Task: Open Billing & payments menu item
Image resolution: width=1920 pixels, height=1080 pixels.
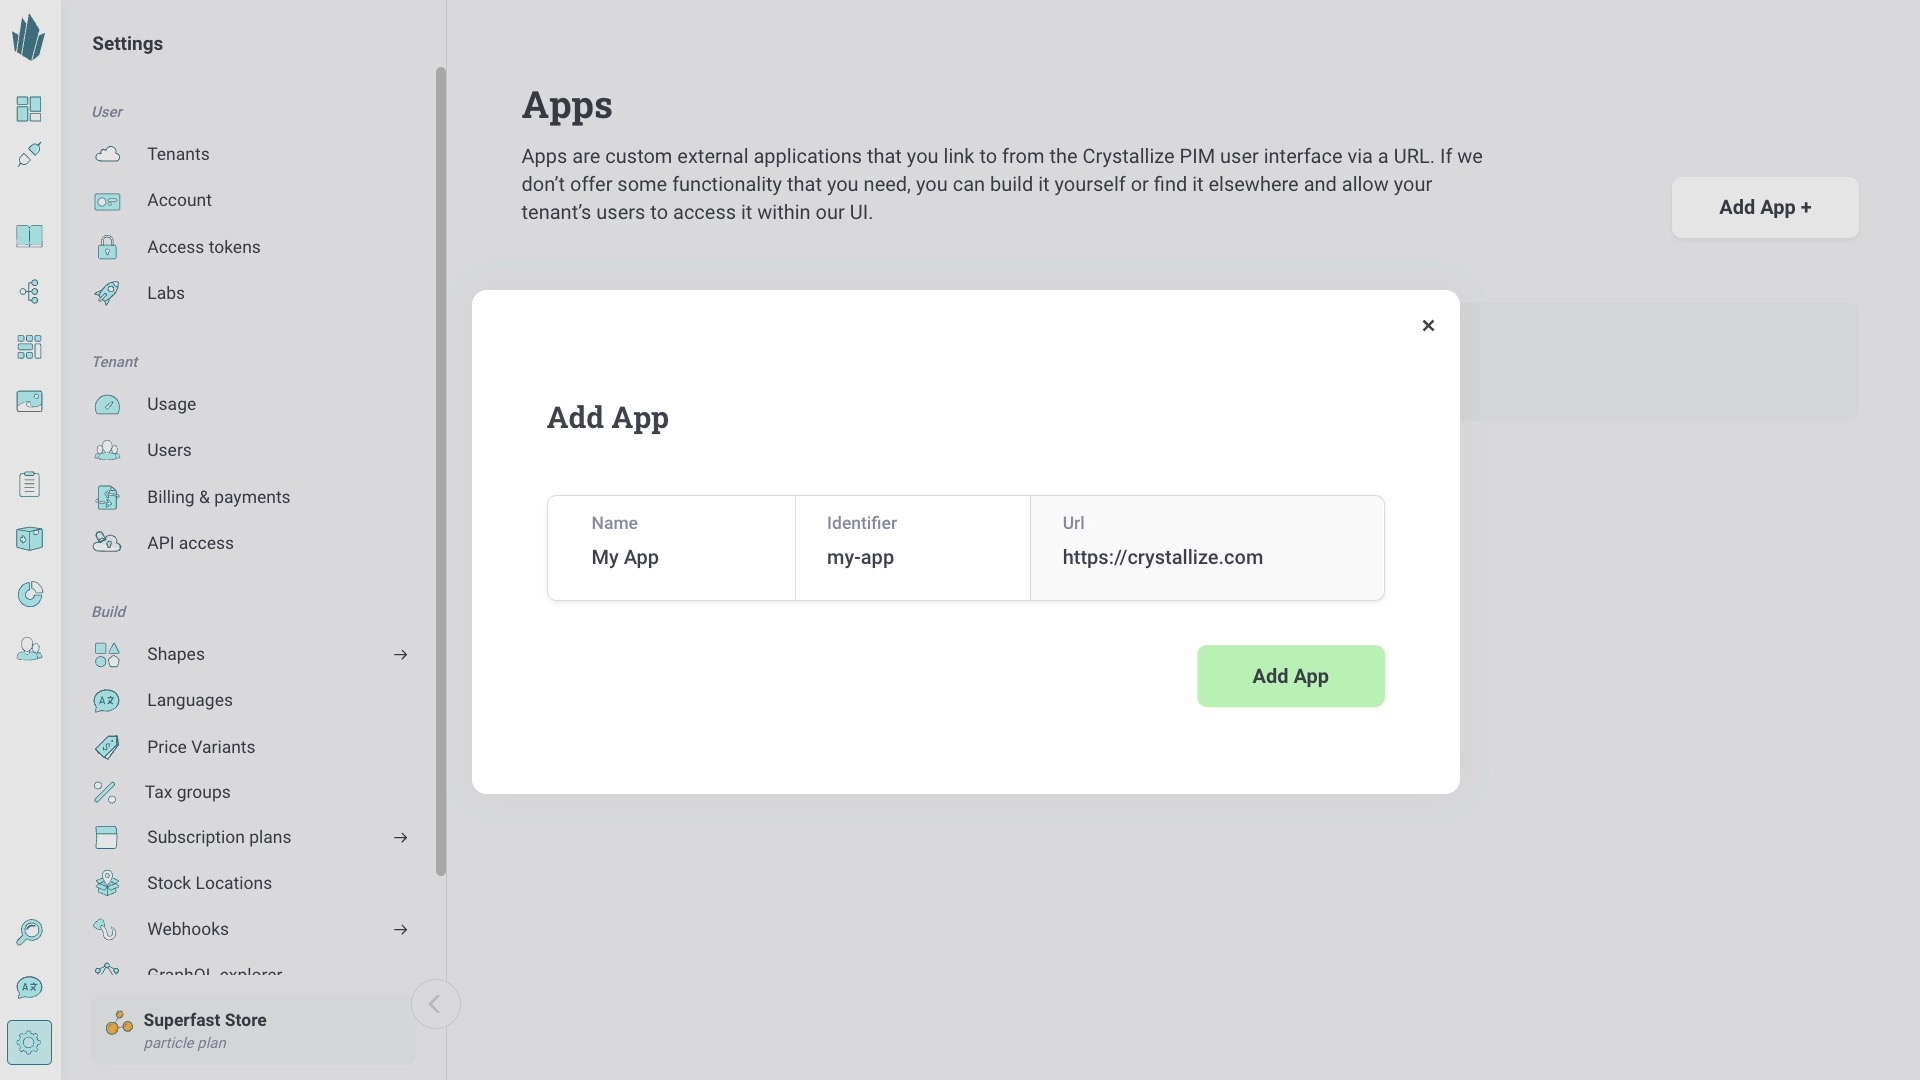Action: pyautogui.click(x=218, y=496)
